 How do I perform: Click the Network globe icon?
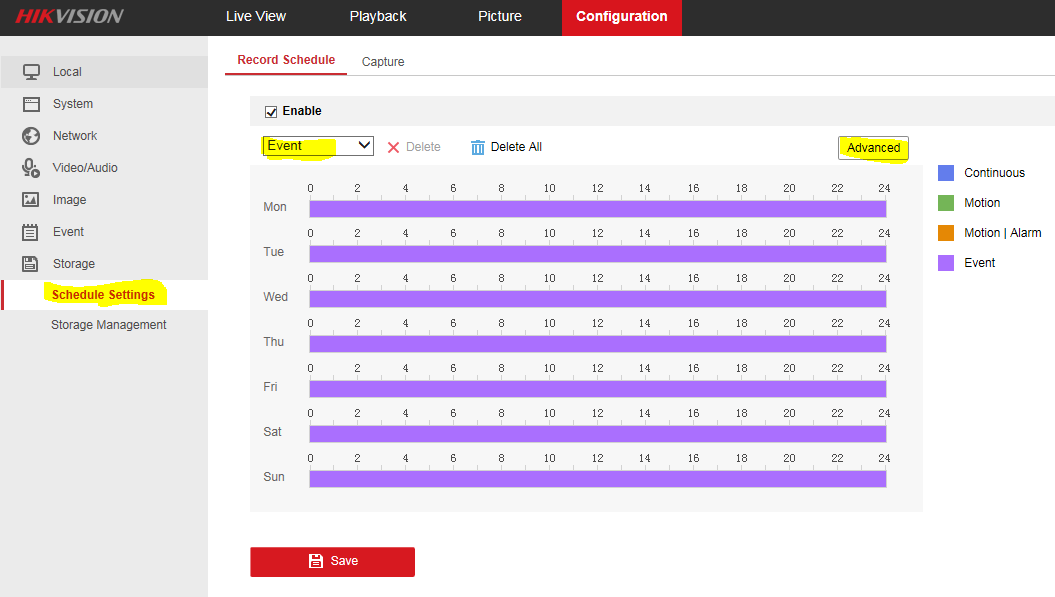click(31, 136)
